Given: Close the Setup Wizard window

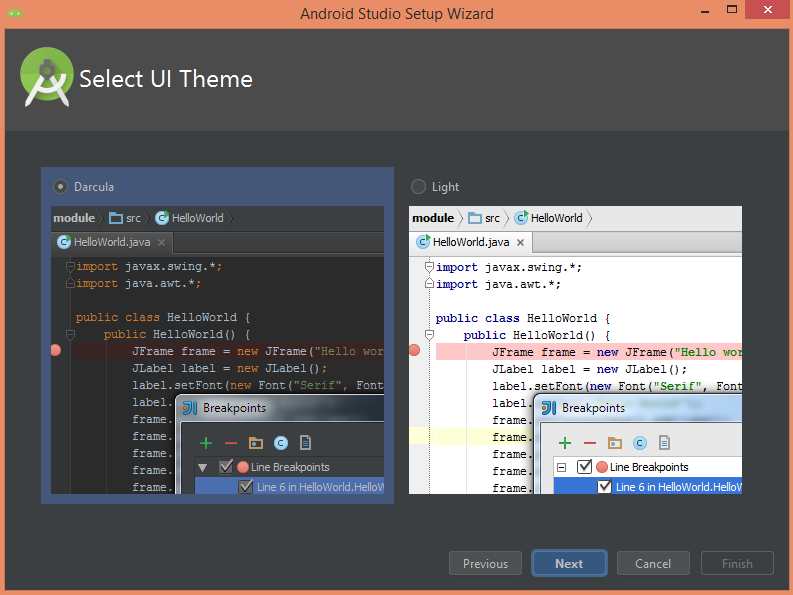Looking at the screenshot, I should 768,10.
